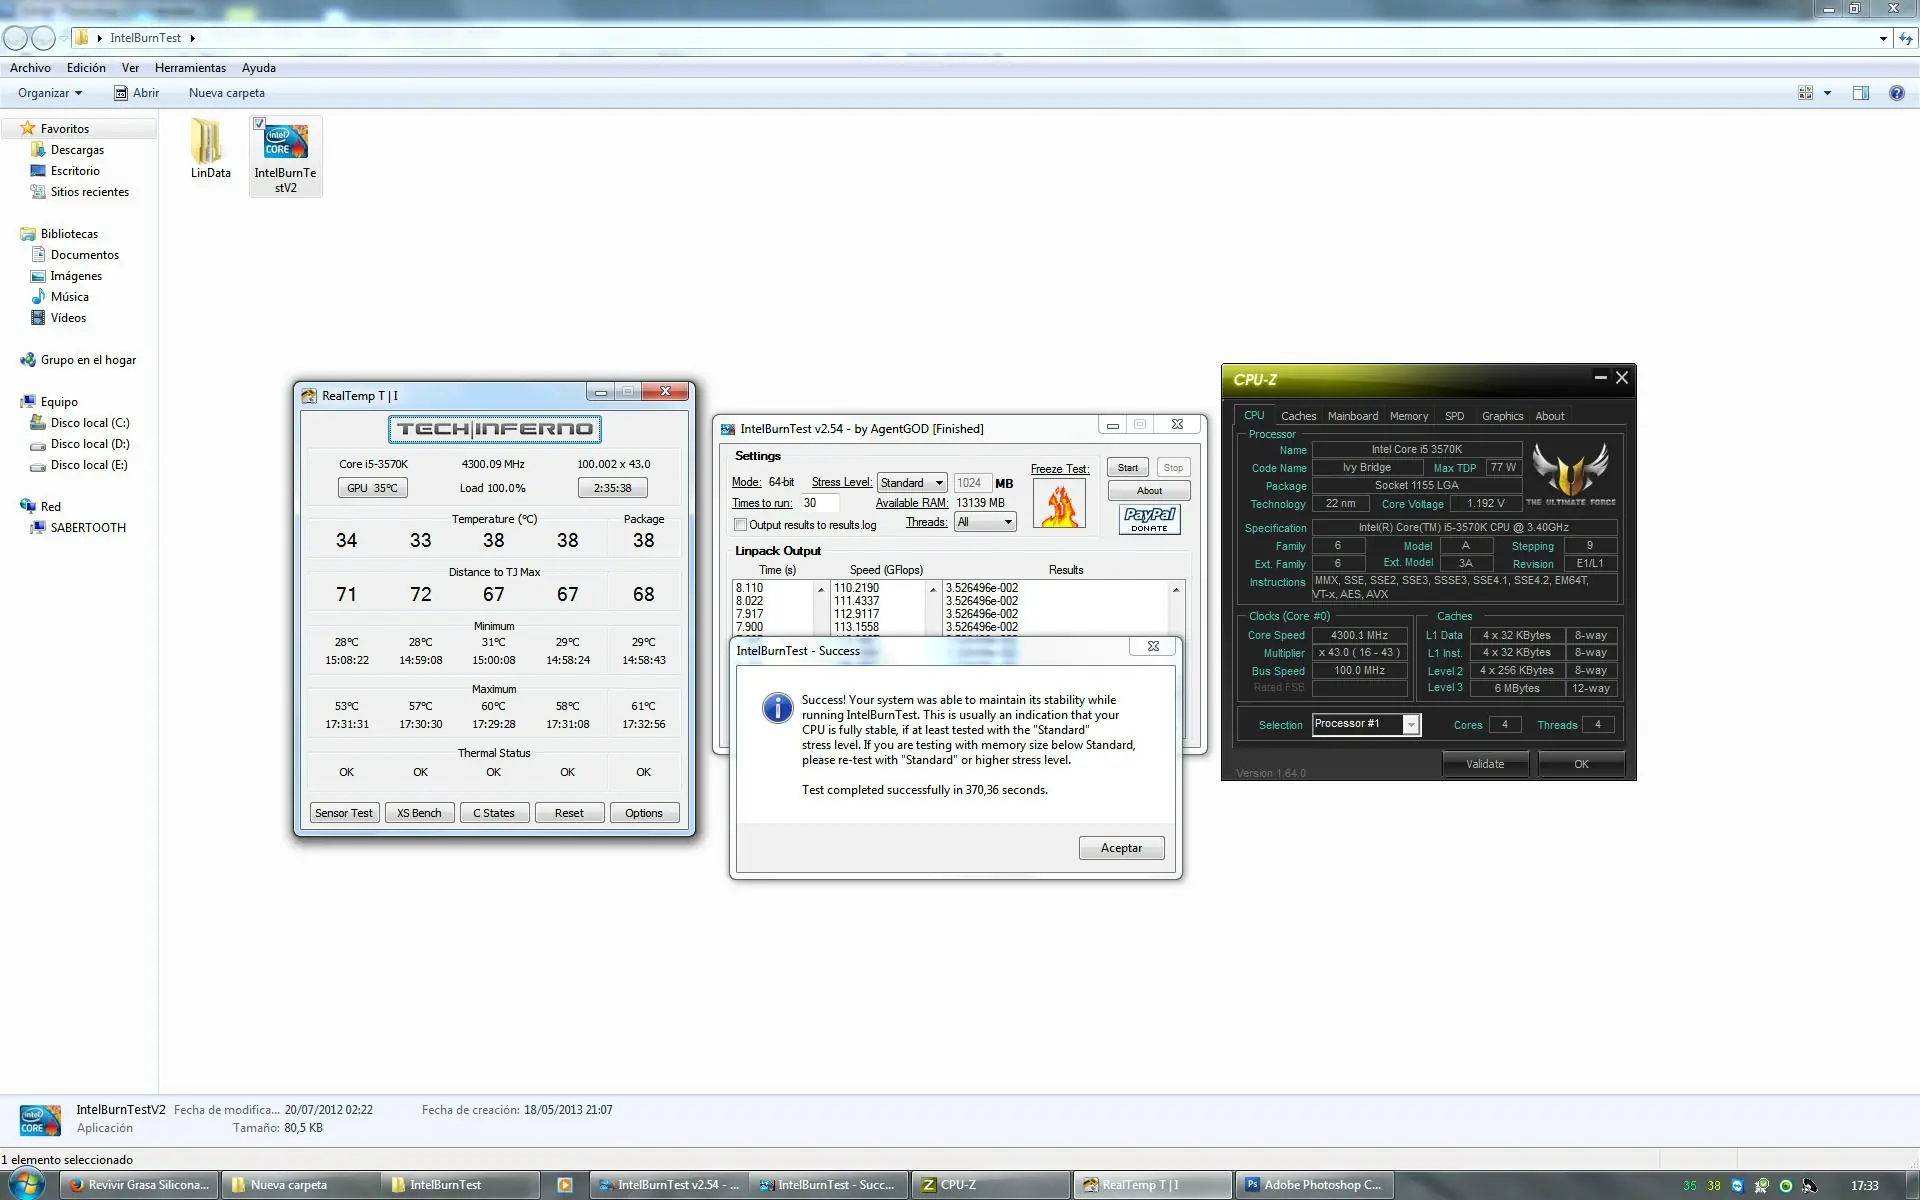Click 'Nueva carpeta' in the explorer toolbar
The width and height of the screenshot is (1920, 1200).
pos(227,93)
